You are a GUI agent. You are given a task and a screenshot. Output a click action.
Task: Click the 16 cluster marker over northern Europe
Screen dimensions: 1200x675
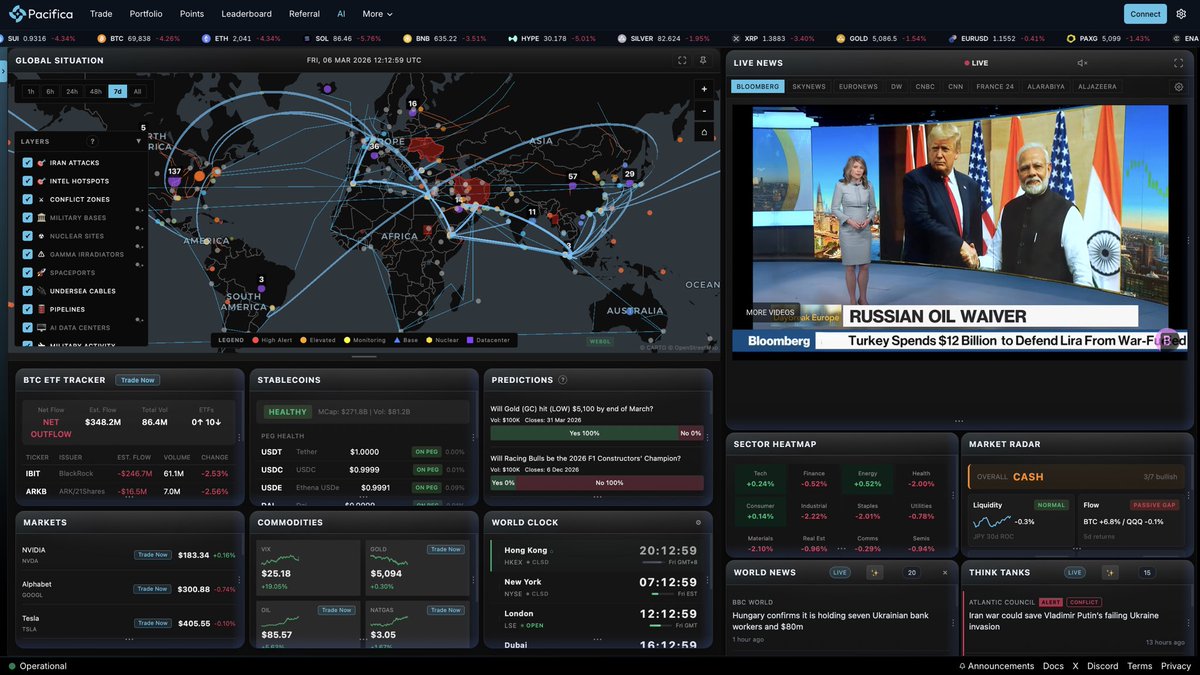point(412,107)
